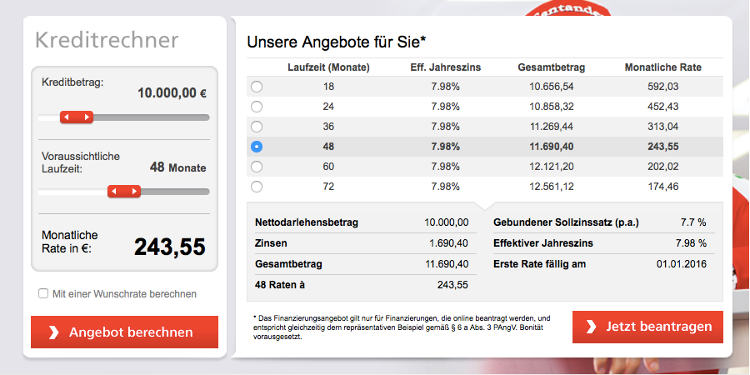Enable Mit einer Wunschrate berechnen checkbox
The height and width of the screenshot is (375, 750).
coord(43,294)
